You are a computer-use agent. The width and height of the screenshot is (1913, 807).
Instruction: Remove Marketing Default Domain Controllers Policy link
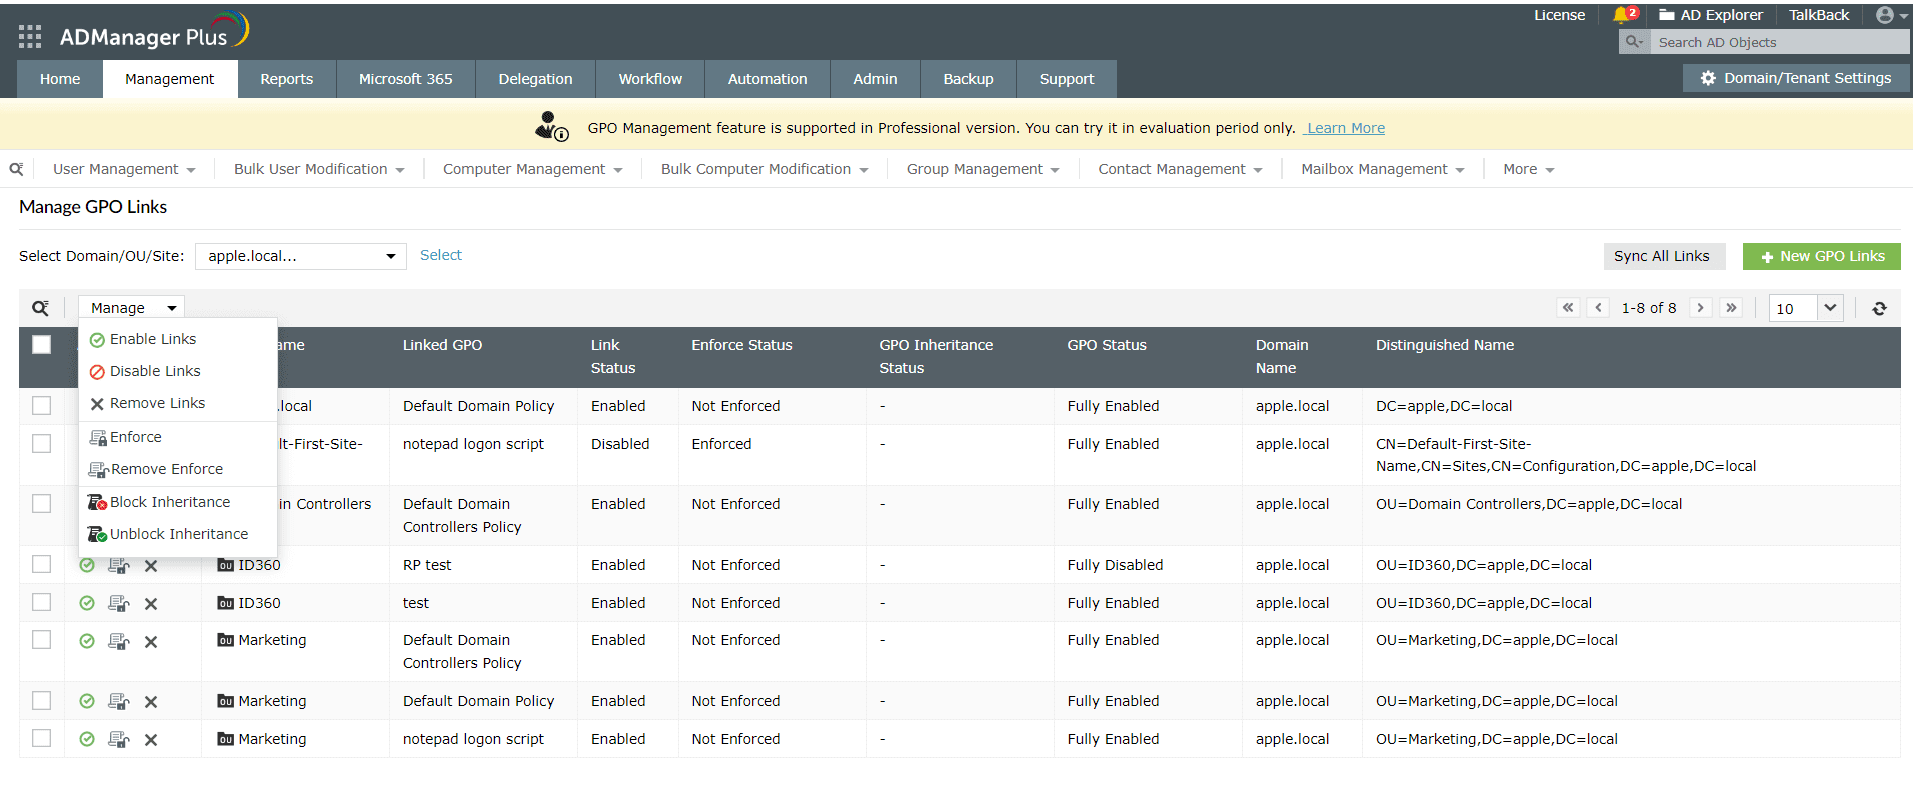coord(151,642)
